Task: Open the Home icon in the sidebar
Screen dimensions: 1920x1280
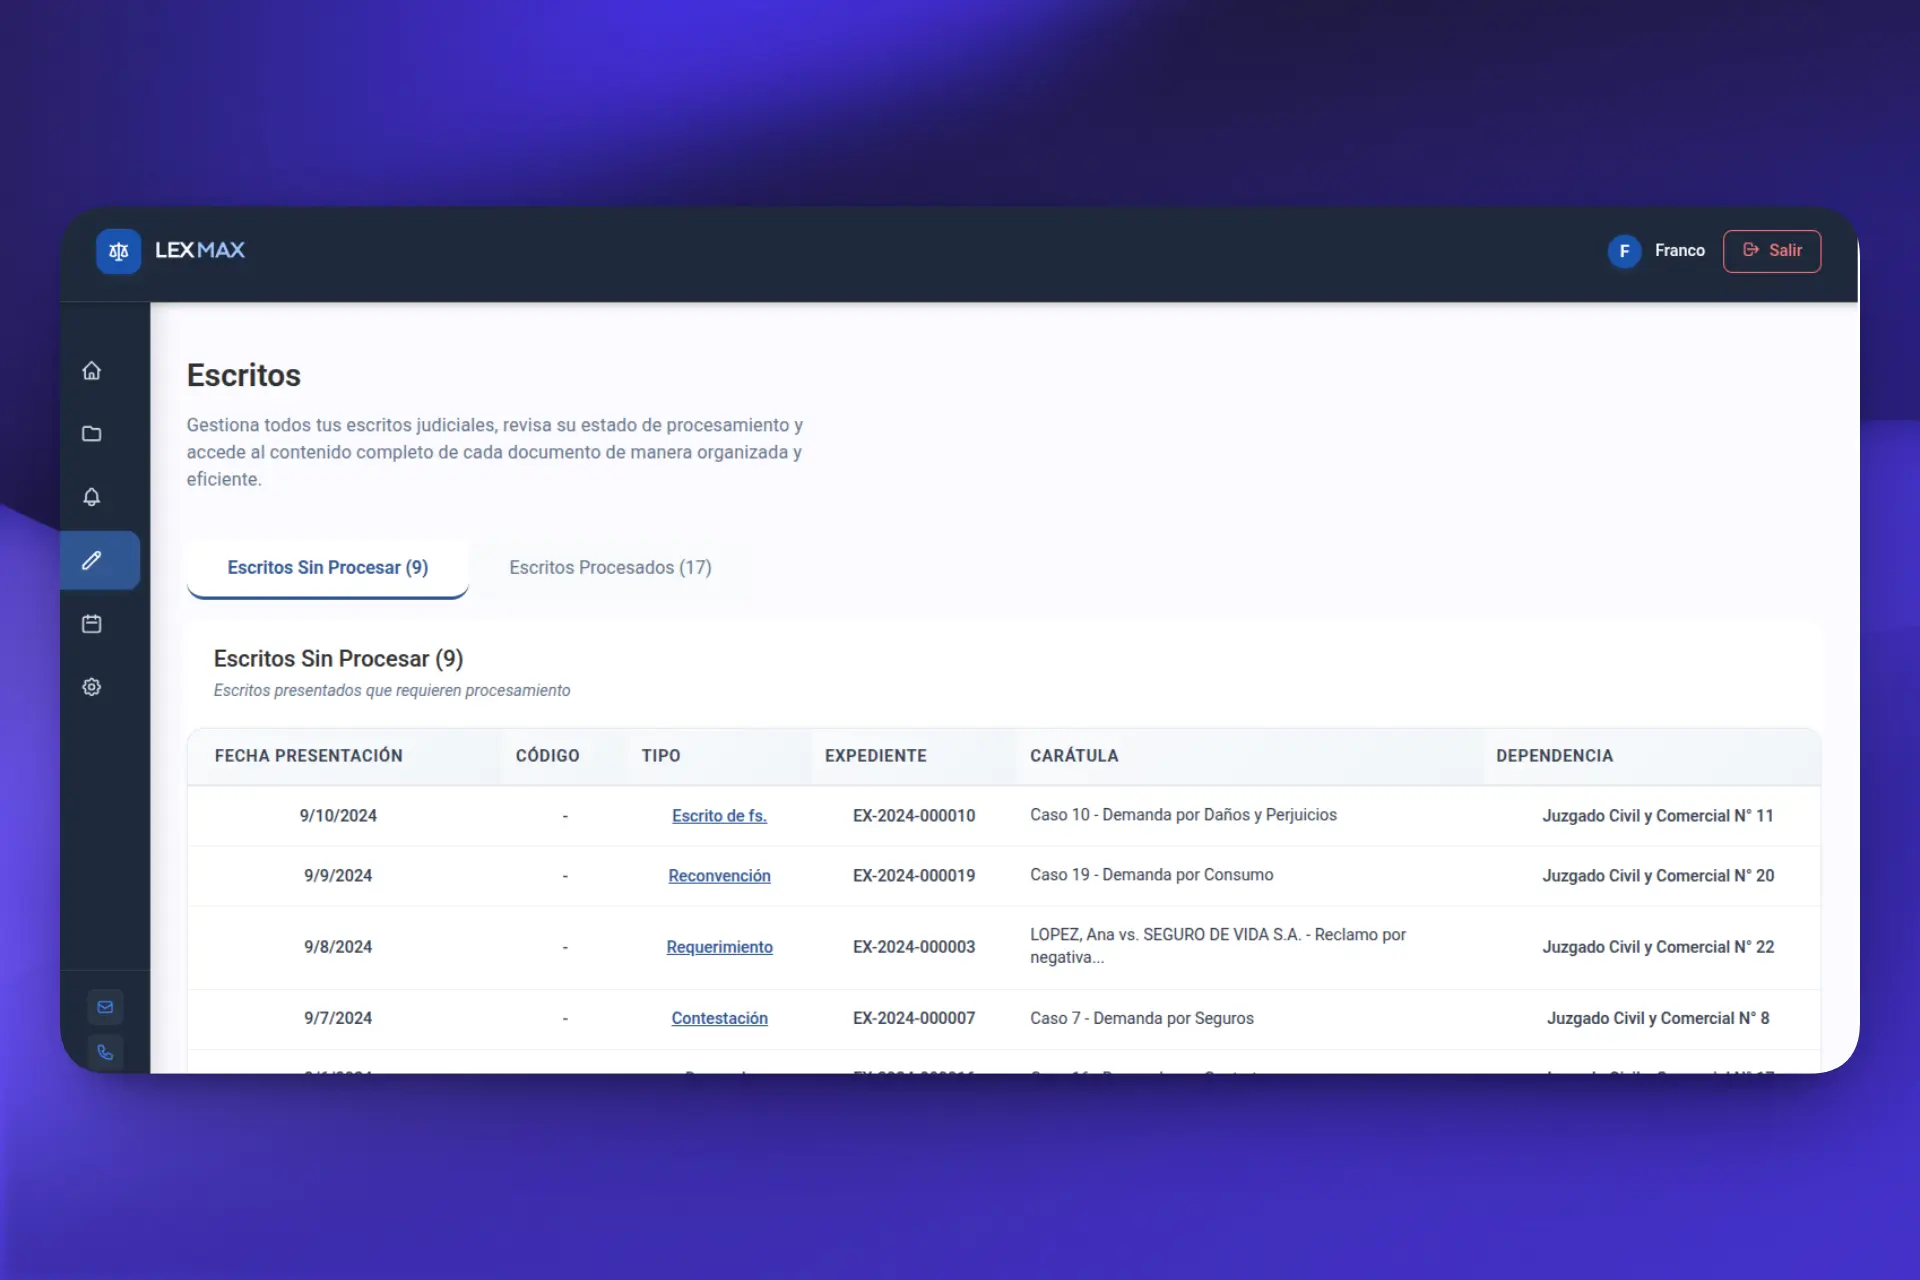Action: pyautogui.click(x=92, y=371)
